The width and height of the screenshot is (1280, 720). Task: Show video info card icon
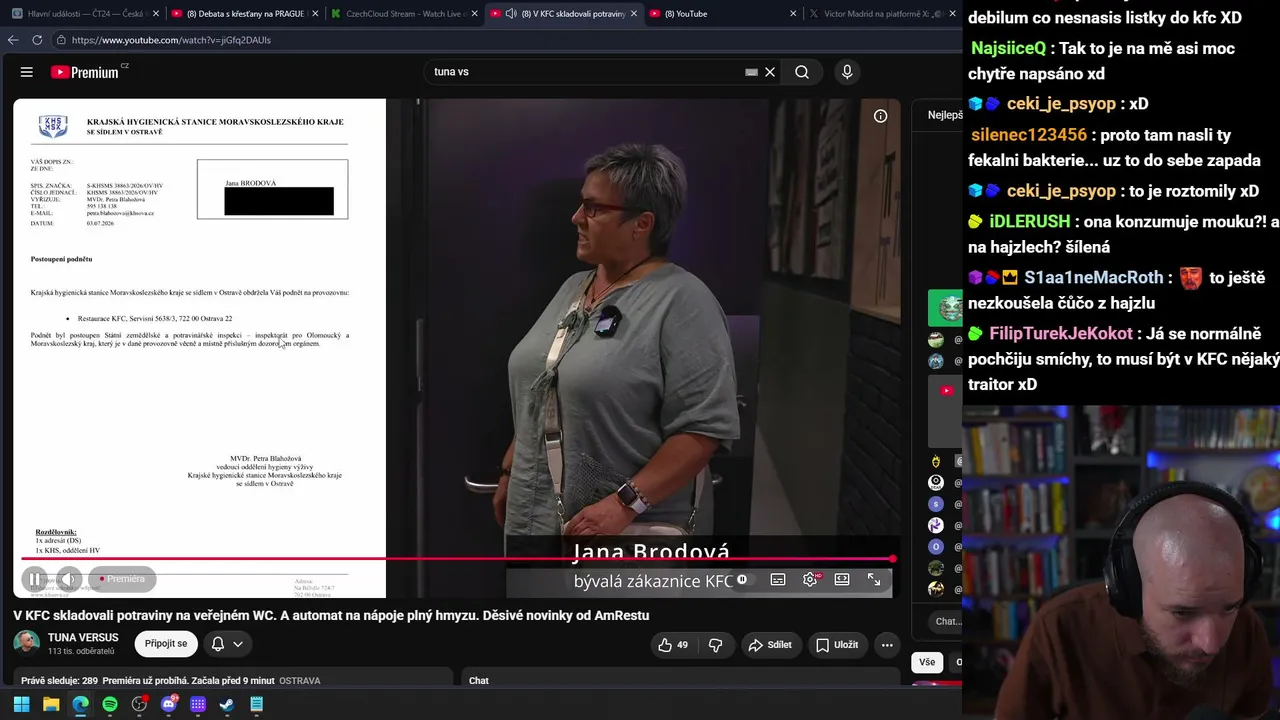click(x=880, y=116)
